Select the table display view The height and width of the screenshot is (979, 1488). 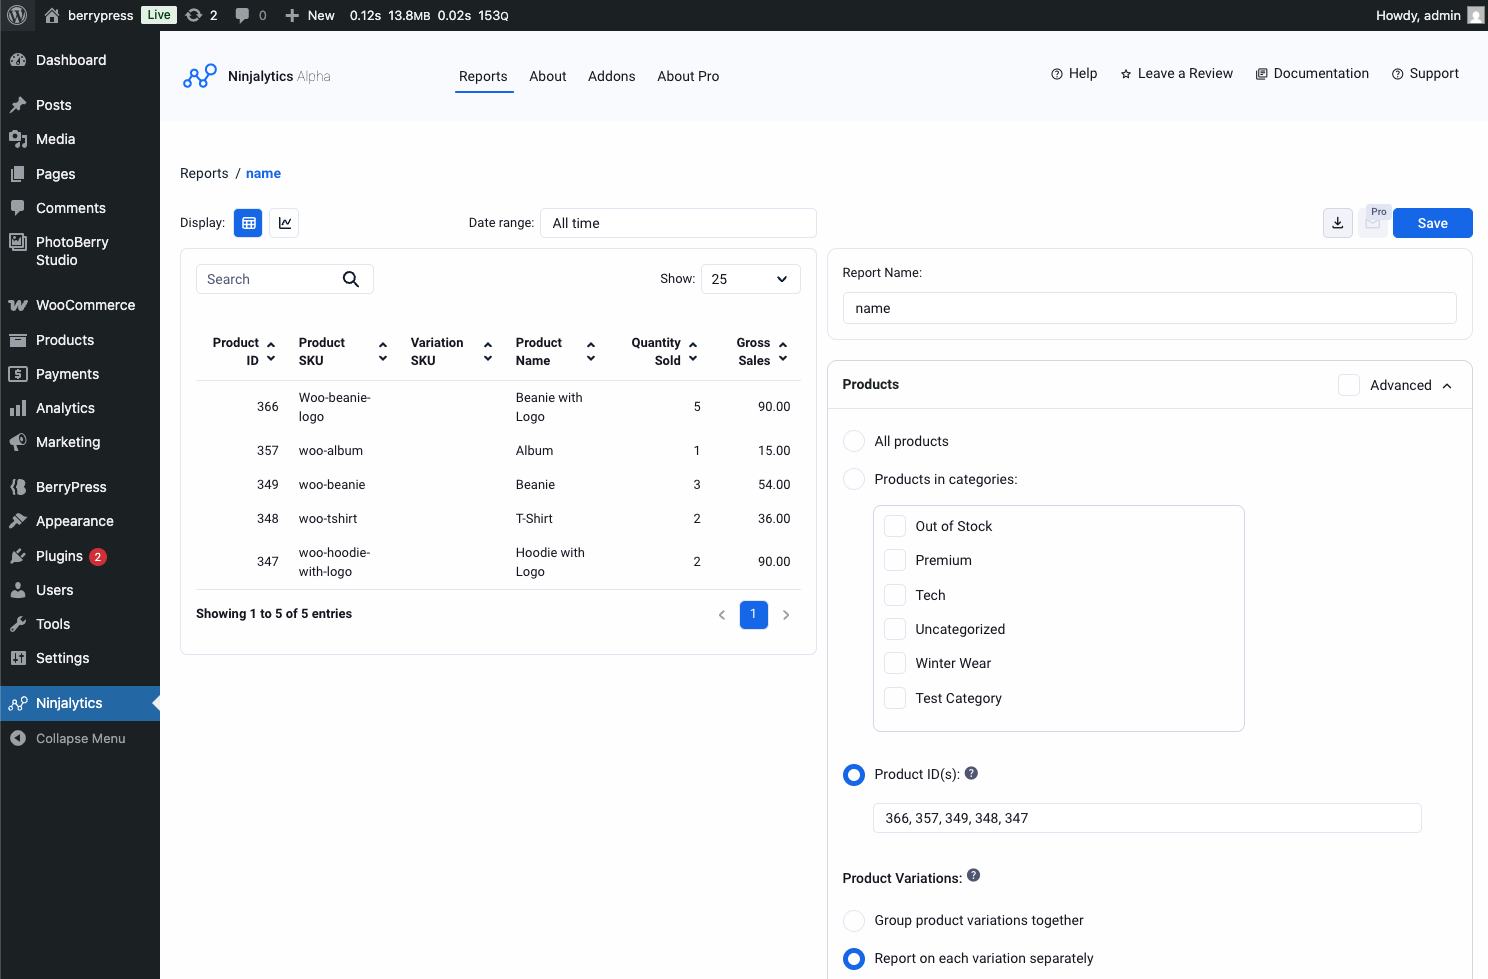(248, 222)
